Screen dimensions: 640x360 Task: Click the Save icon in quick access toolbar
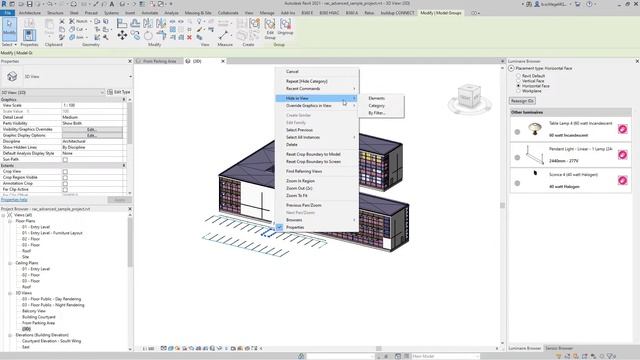point(29,4)
